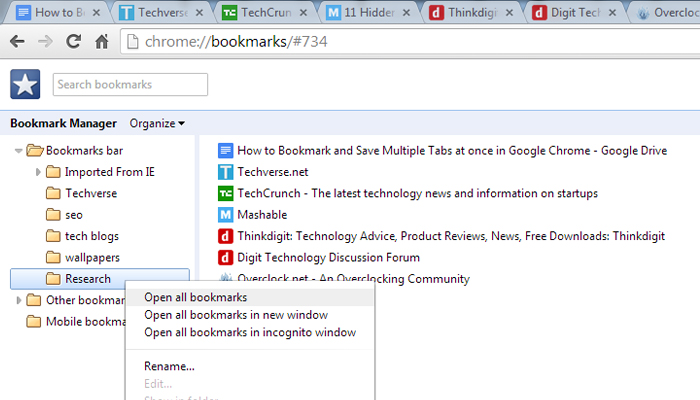Click the TechCrunch favicon in bookmark list

point(225,193)
